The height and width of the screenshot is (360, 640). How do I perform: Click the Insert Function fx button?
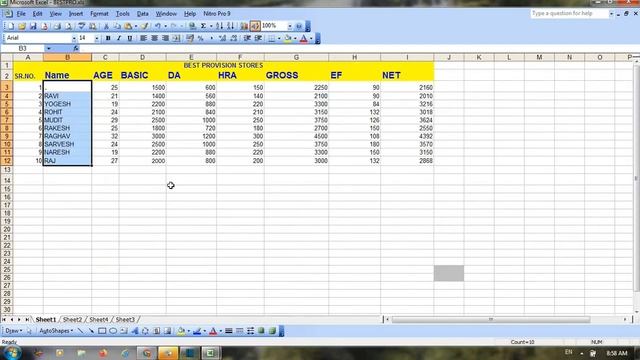(x=76, y=49)
